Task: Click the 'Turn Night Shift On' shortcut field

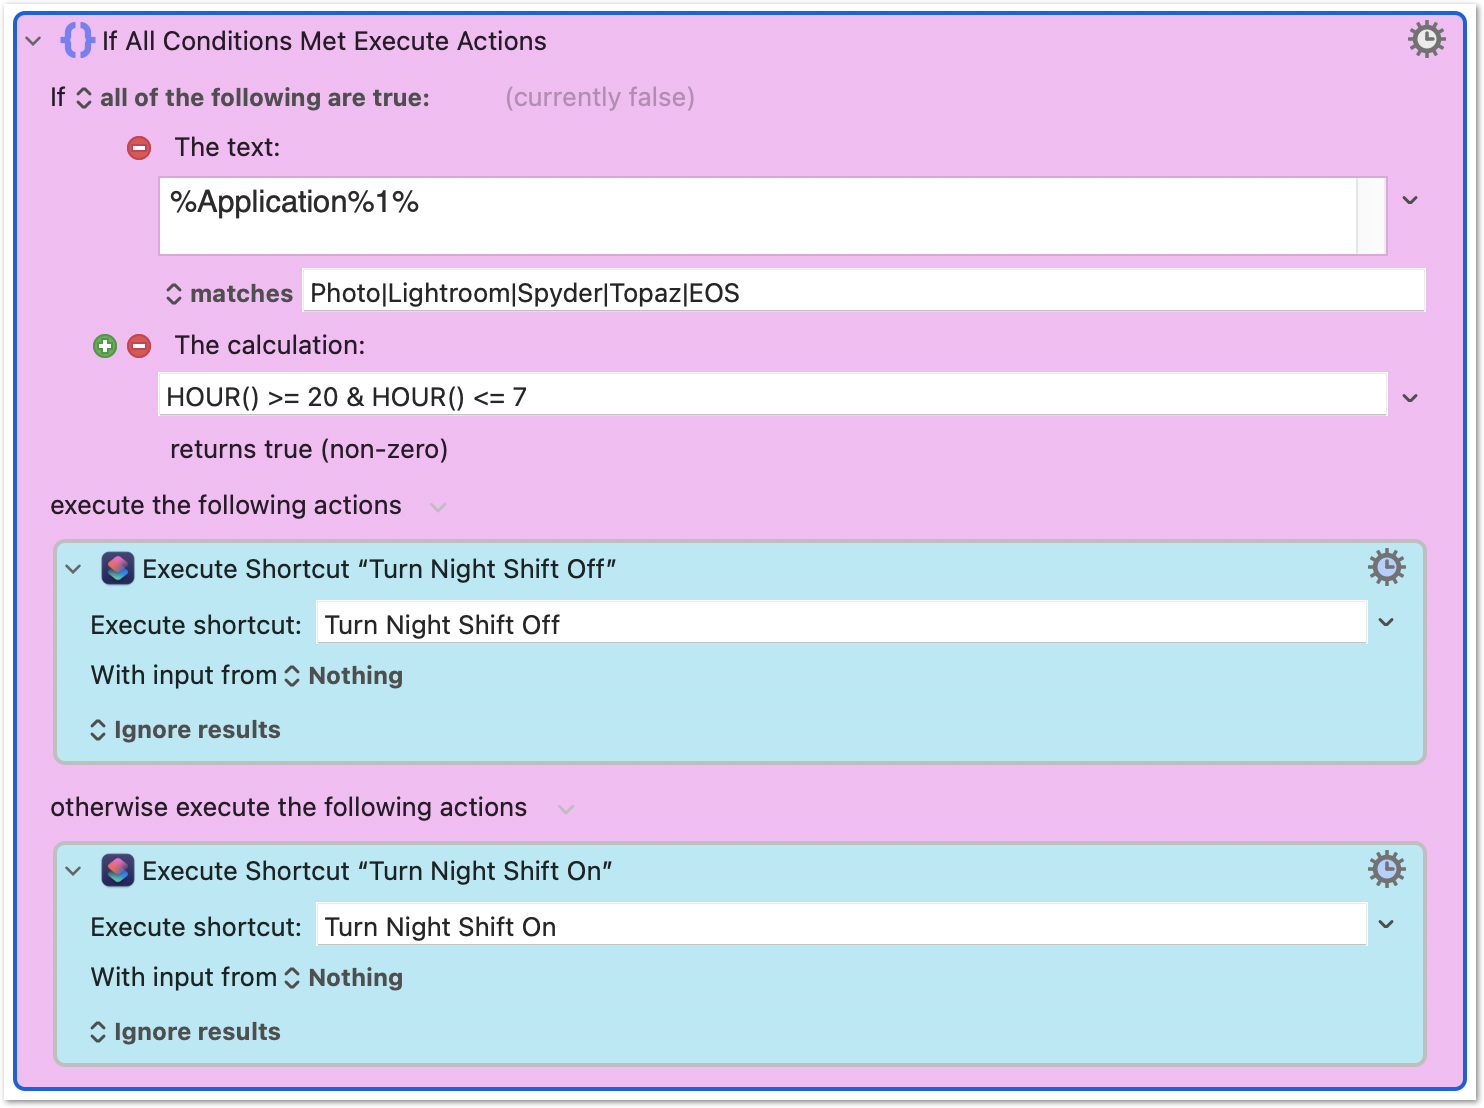Action: [842, 927]
